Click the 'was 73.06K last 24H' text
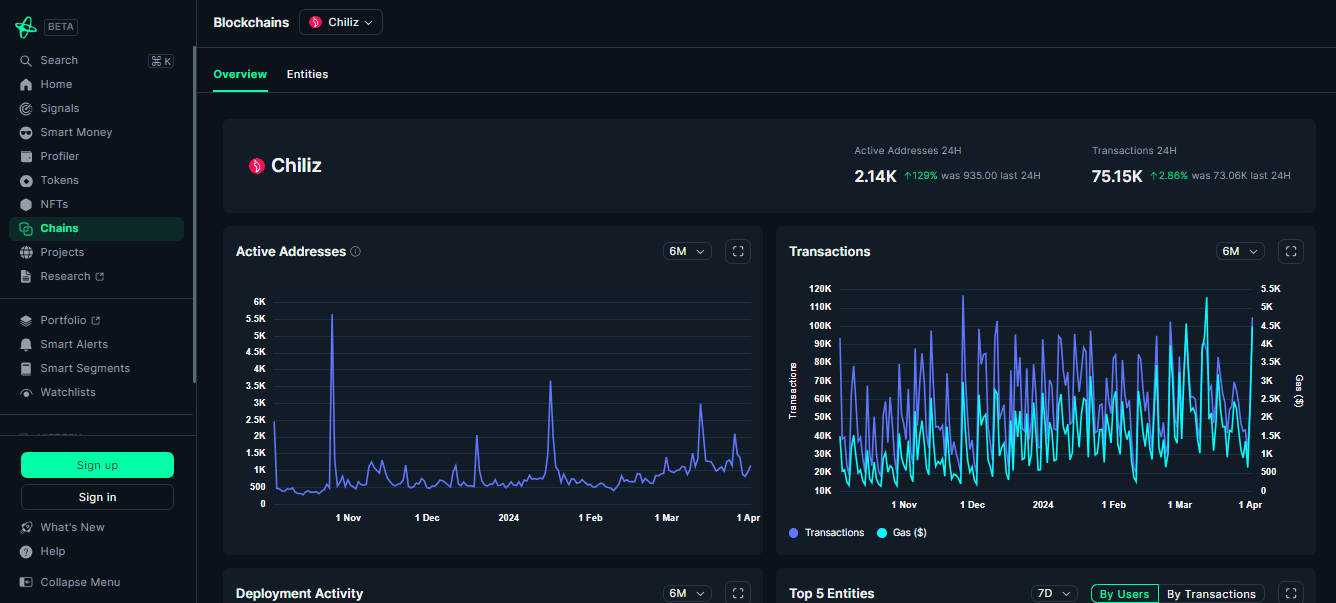1336x603 pixels. coord(1240,176)
